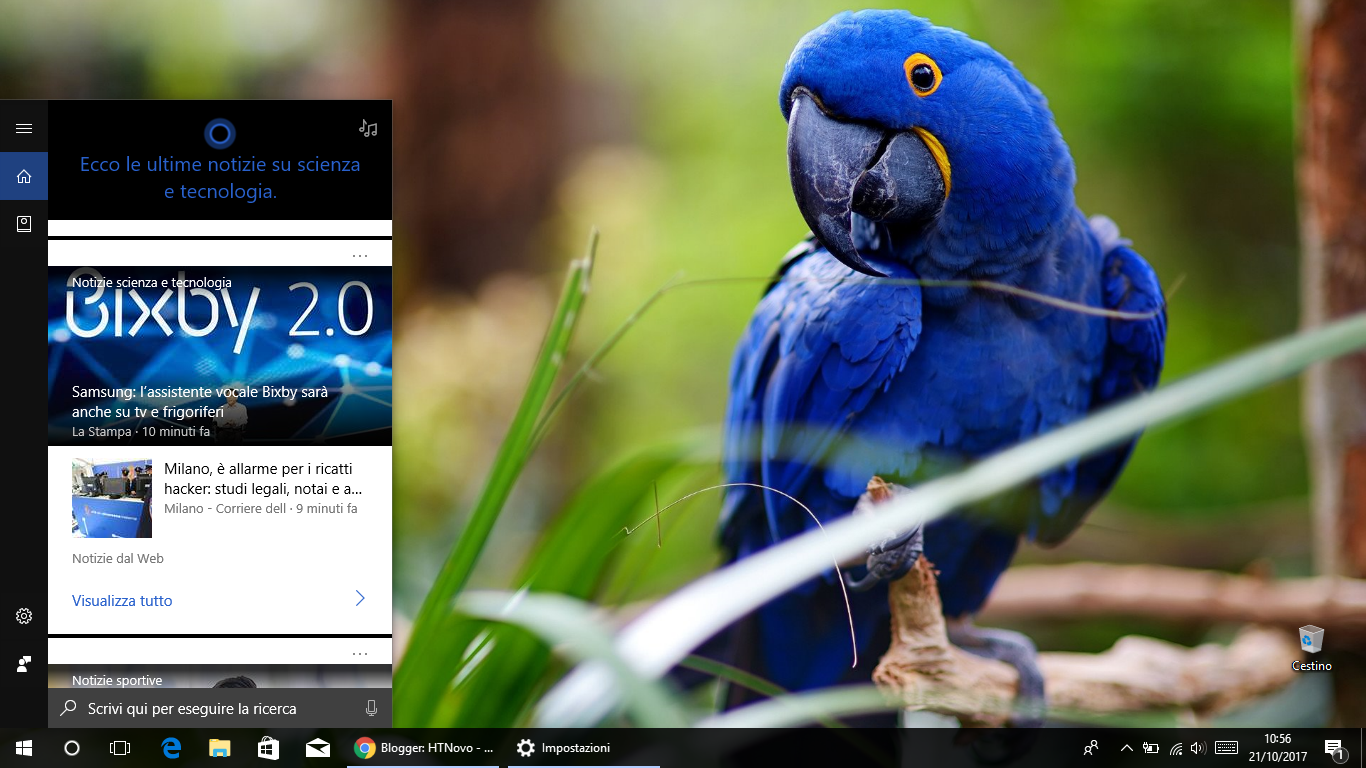Click the search magnifier icon
This screenshot has height=768, width=1366.
pyautogui.click(x=68, y=708)
